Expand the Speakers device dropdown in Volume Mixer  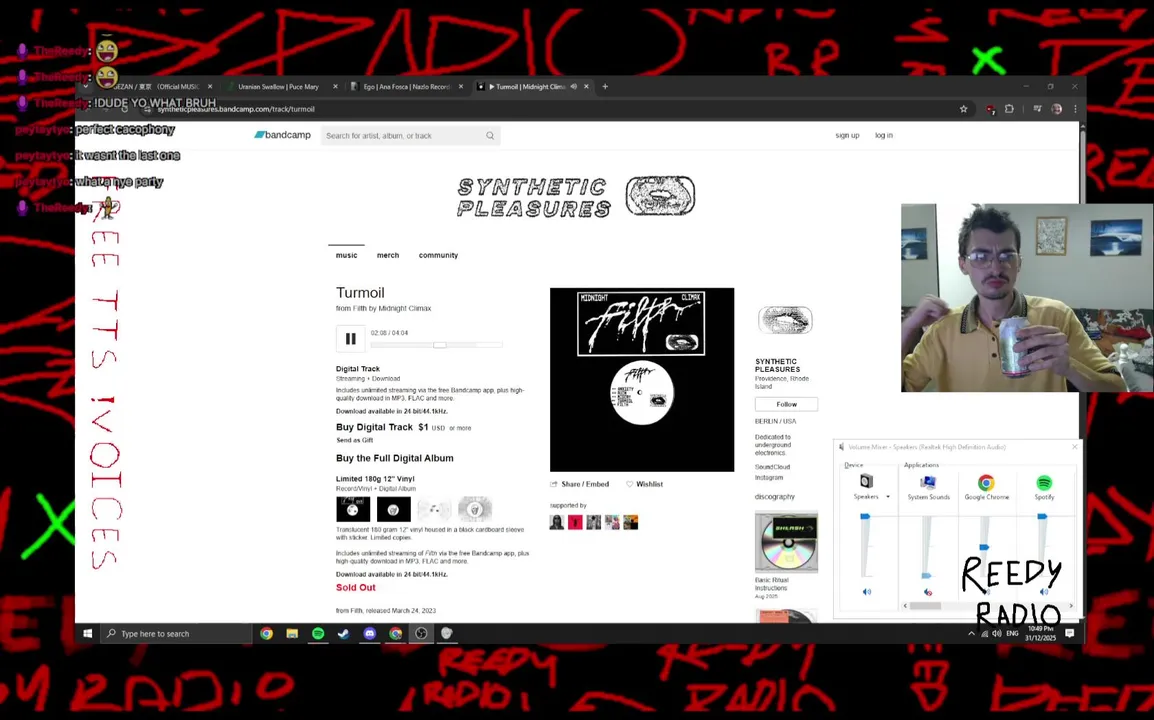tap(888, 497)
